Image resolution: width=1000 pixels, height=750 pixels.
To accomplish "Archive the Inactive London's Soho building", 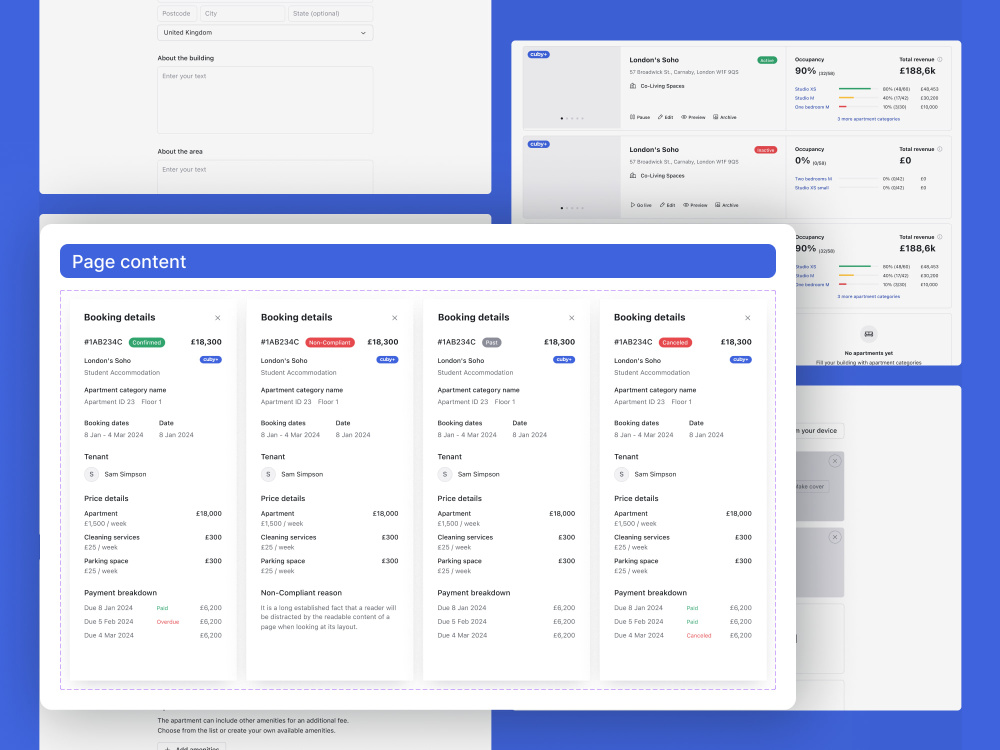I will (x=727, y=205).
